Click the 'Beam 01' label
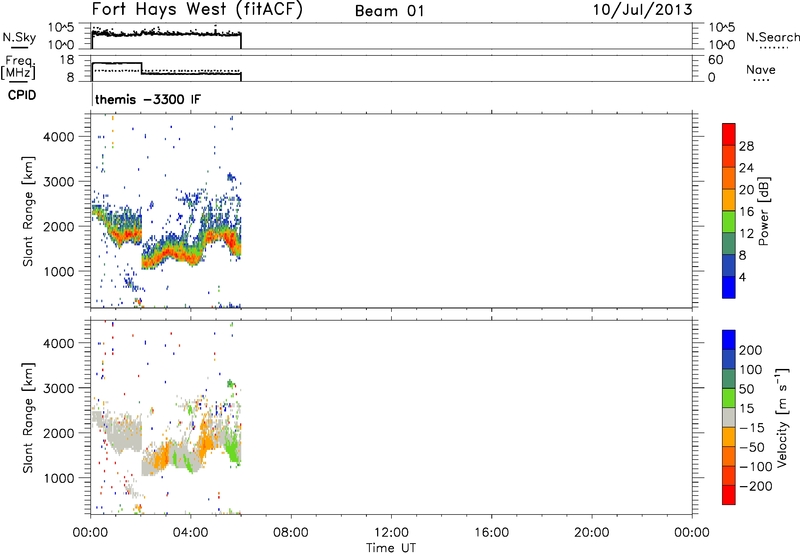Viewport: 800px width, 554px height. click(x=389, y=11)
